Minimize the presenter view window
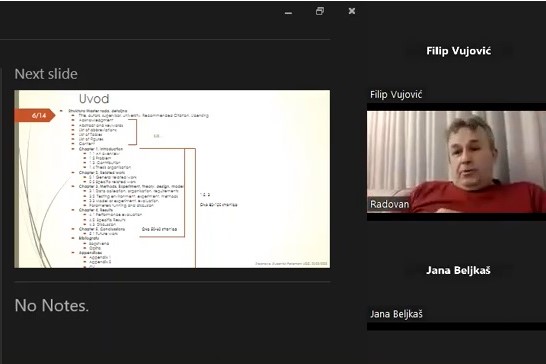Image resolution: width=546 pixels, height=364 pixels. coord(288,13)
